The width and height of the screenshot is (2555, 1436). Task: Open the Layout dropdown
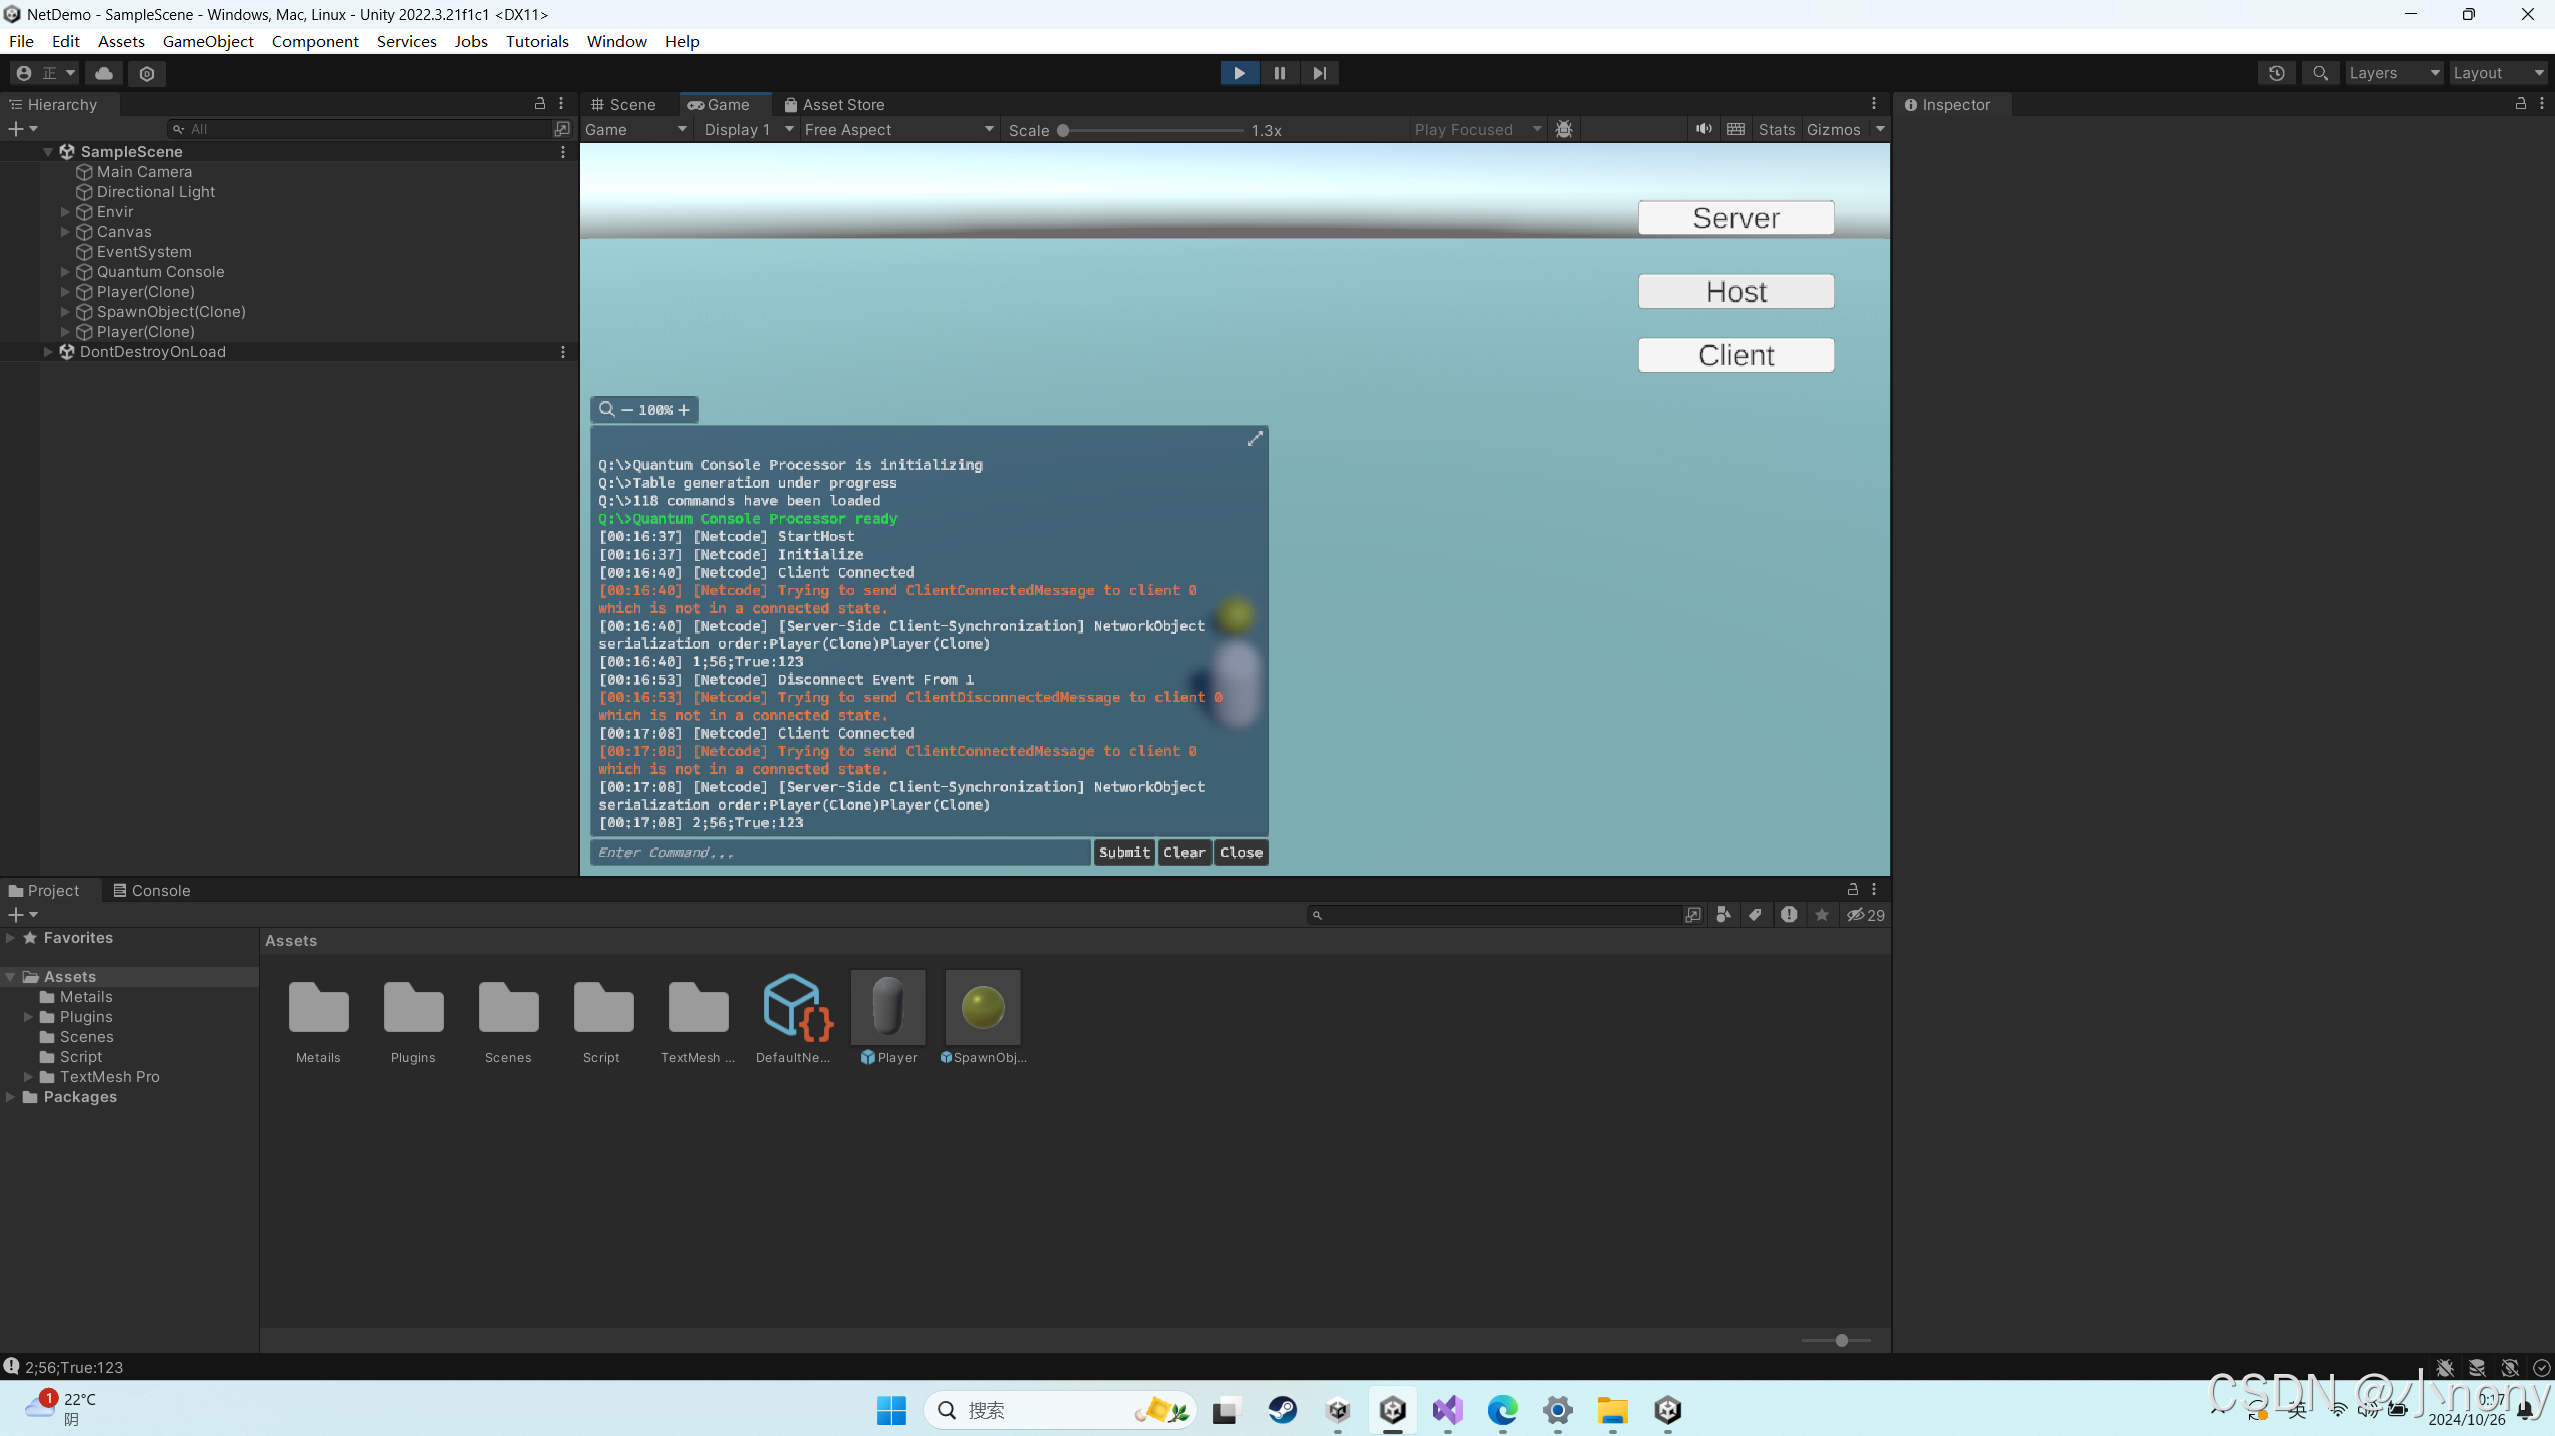point(2498,73)
